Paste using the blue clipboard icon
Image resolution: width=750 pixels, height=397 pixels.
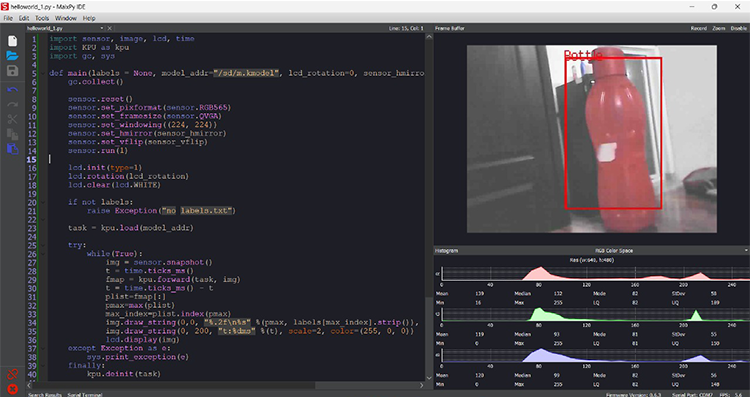tap(12, 149)
